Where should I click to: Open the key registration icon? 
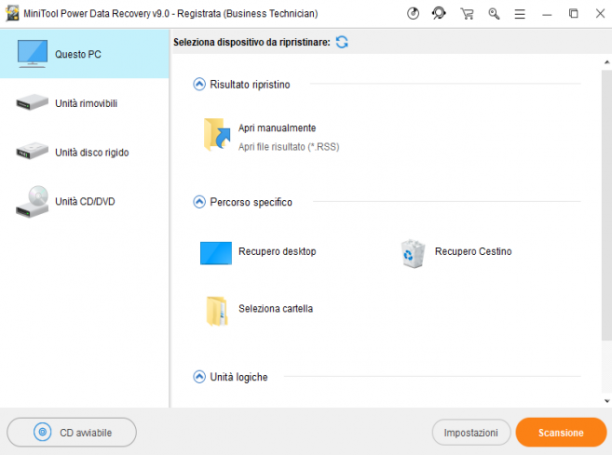494,14
